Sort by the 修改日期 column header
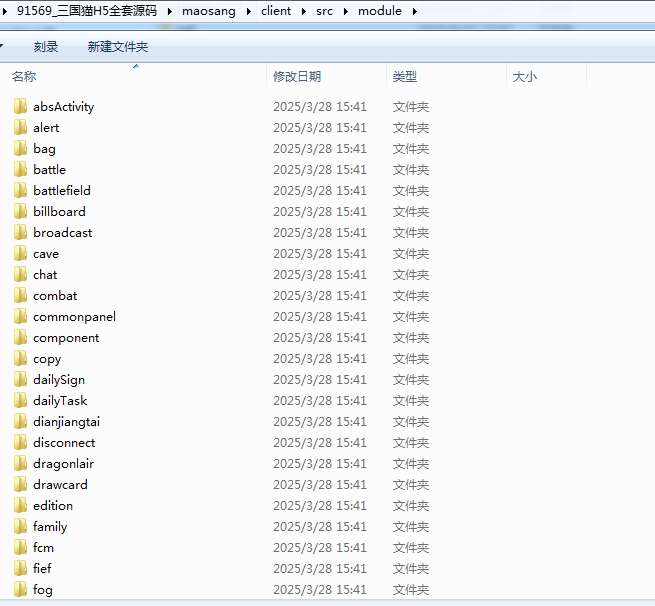This screenshot has width=655, height=606. [x=296, y=77]
